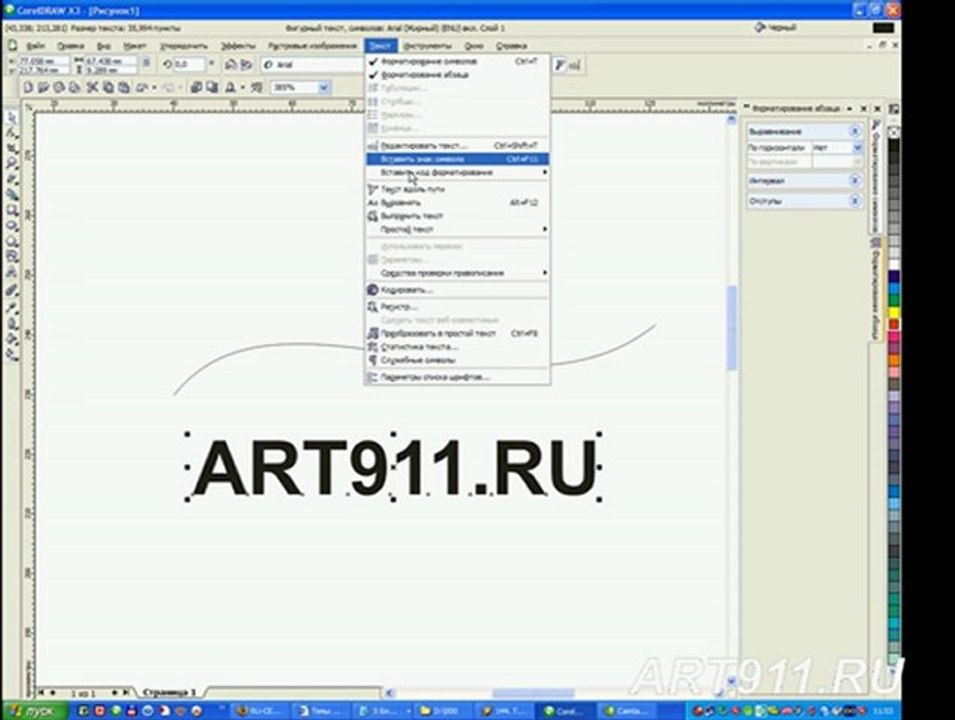Toggle the lock ratio button in property bar

146,62
